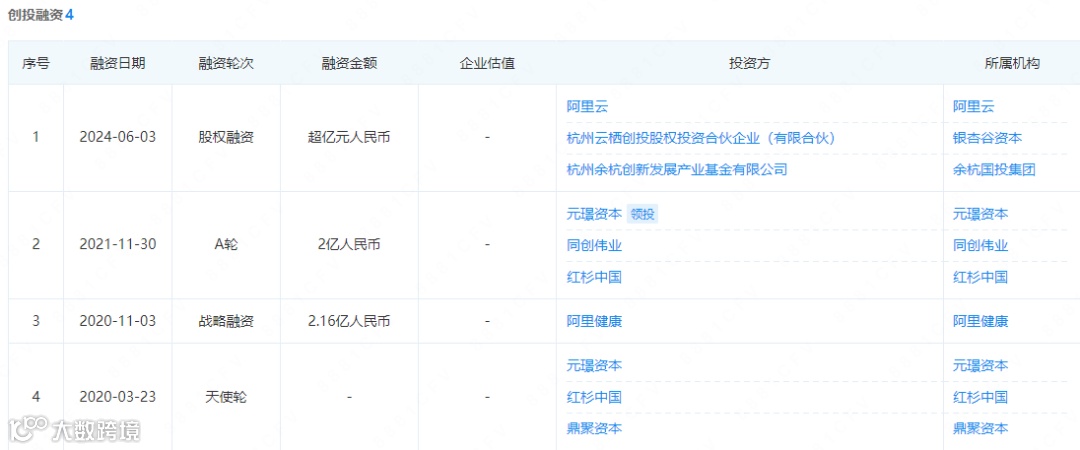Select the 战略融资 round cell
Viewport: 1080px width, 450px height.
[x=226, y=321]
